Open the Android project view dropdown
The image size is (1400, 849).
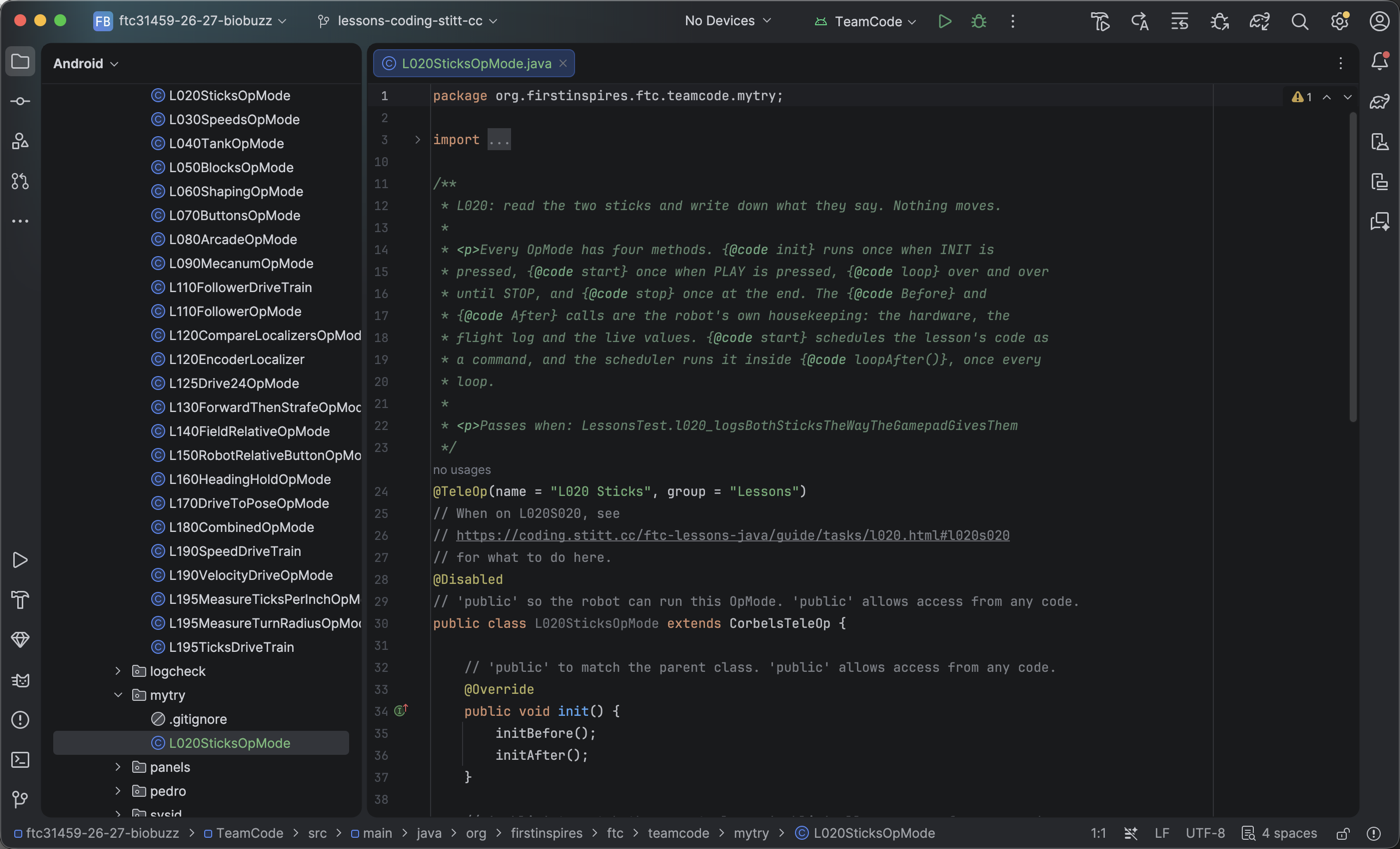click(86, 63)
